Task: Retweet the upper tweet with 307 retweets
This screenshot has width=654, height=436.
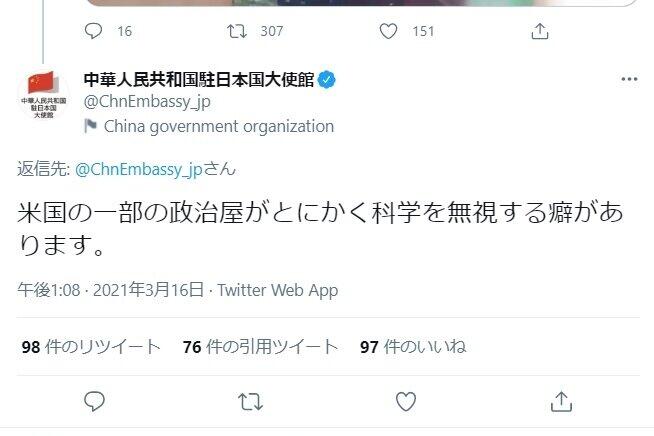Action: 239,31
